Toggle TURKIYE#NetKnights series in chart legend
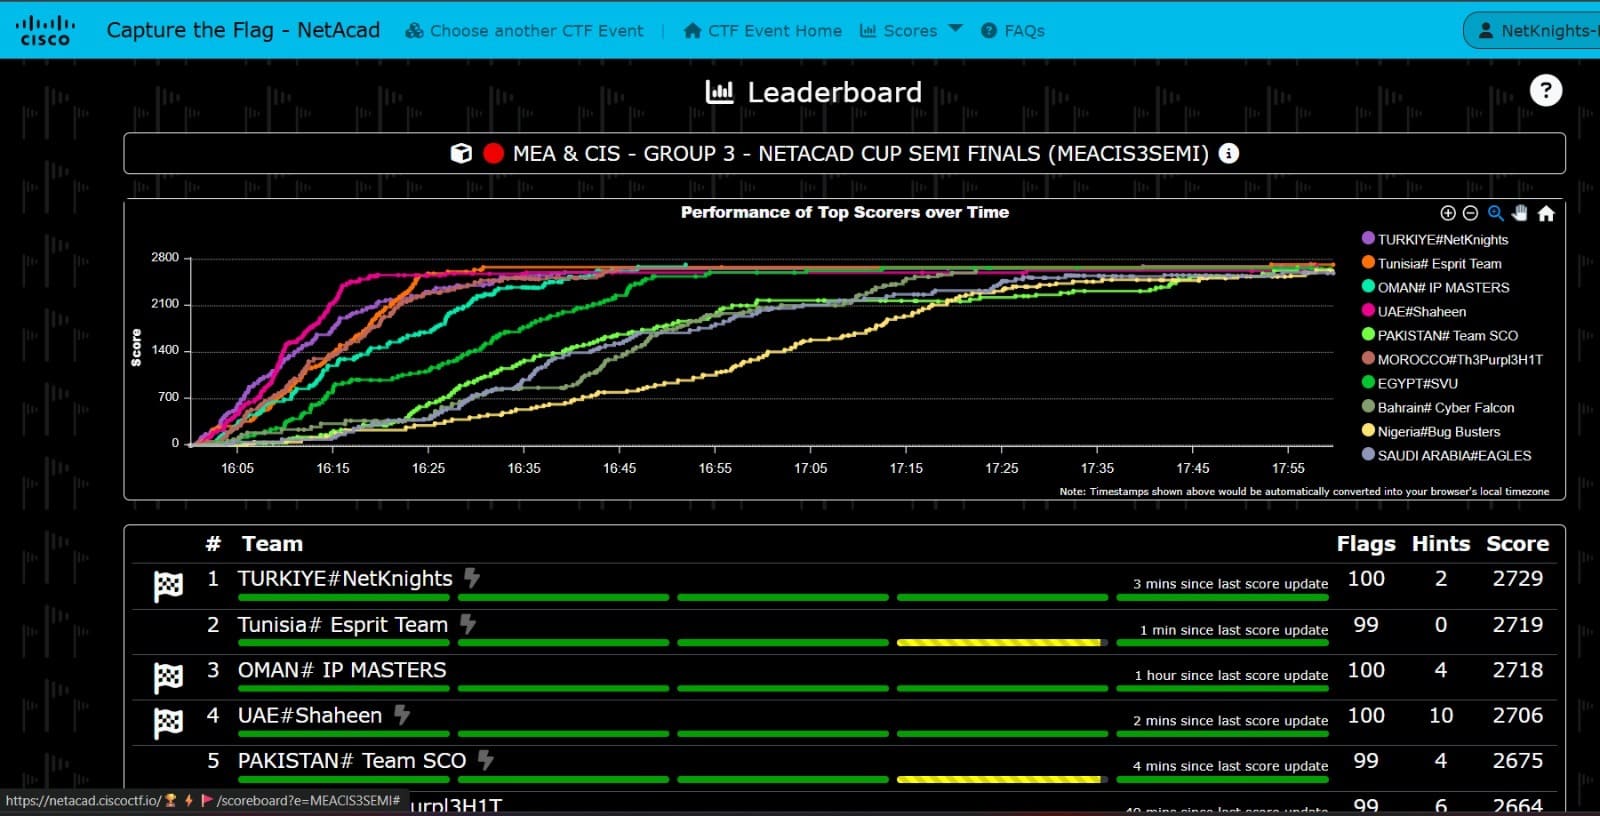This screenshot has width=1600, height=816. point(1441,240)
